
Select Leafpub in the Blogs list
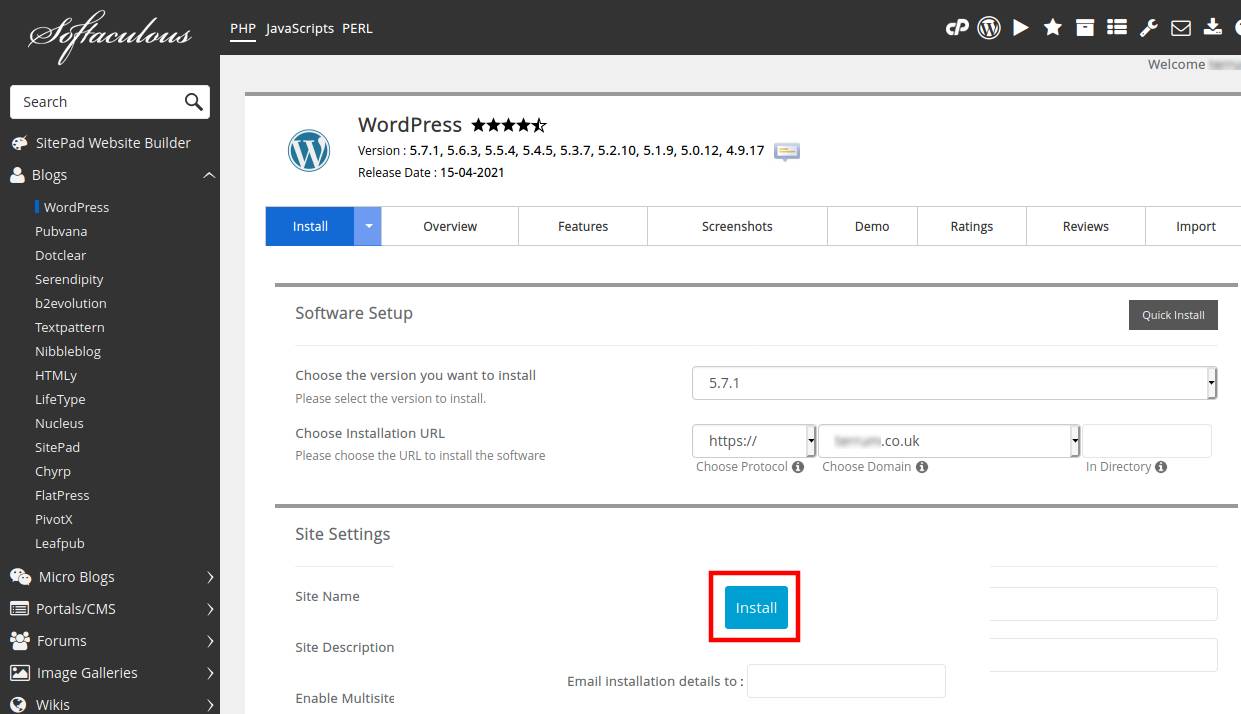(60, 543)
